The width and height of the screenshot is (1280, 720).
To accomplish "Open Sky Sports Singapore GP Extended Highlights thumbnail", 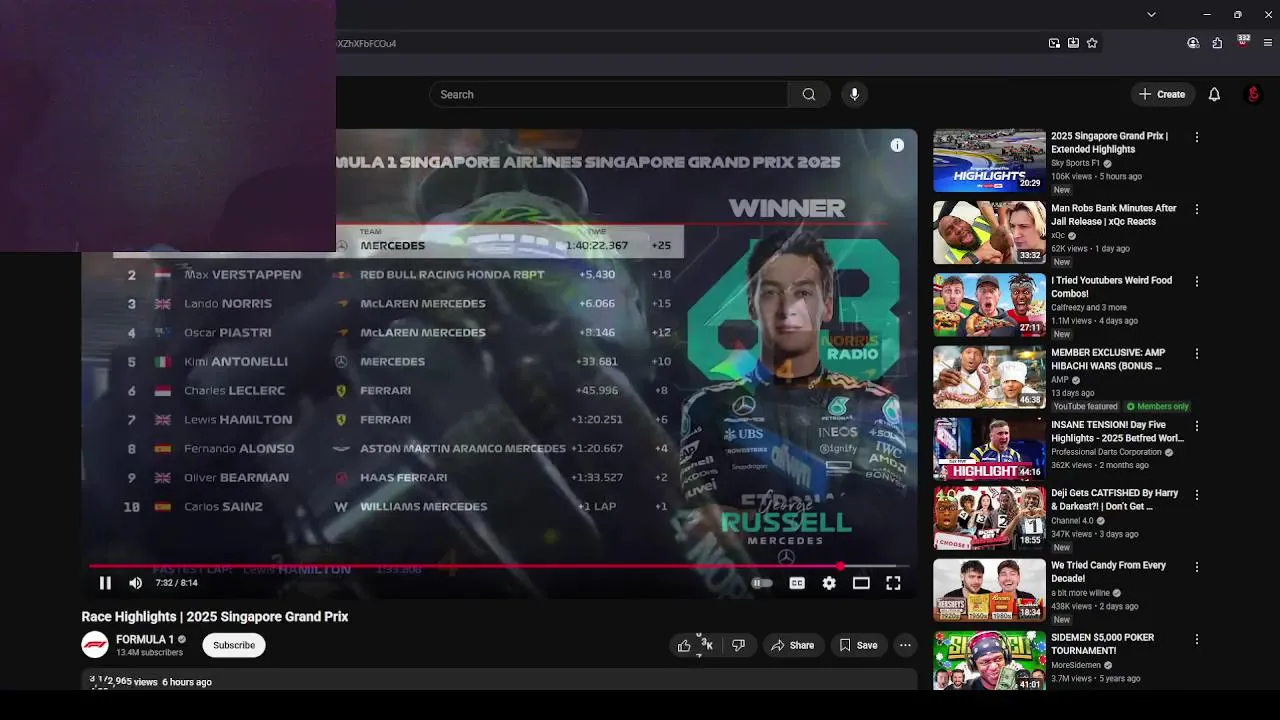I will [x=989, y=160].
